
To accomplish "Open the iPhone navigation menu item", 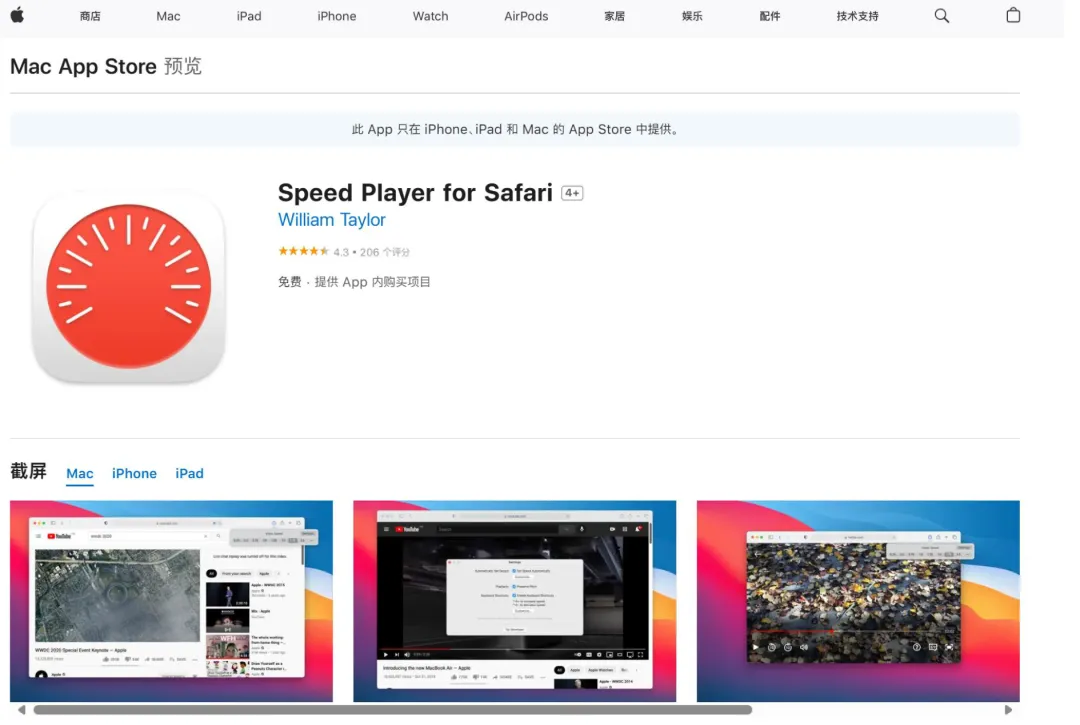I will click(x=336, y=16).
